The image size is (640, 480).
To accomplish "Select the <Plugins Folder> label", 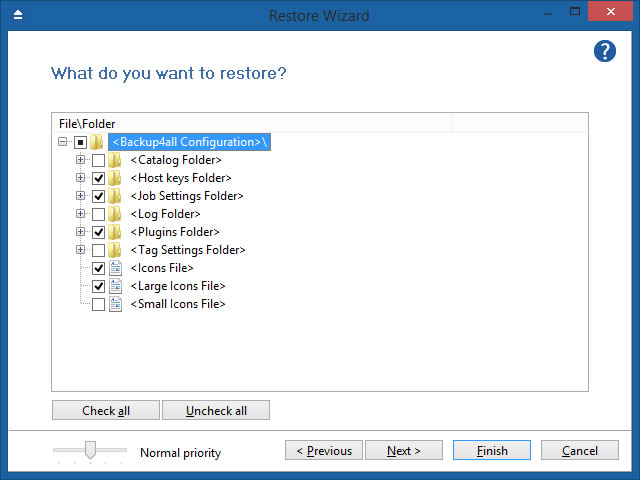I will coord(175,232).
